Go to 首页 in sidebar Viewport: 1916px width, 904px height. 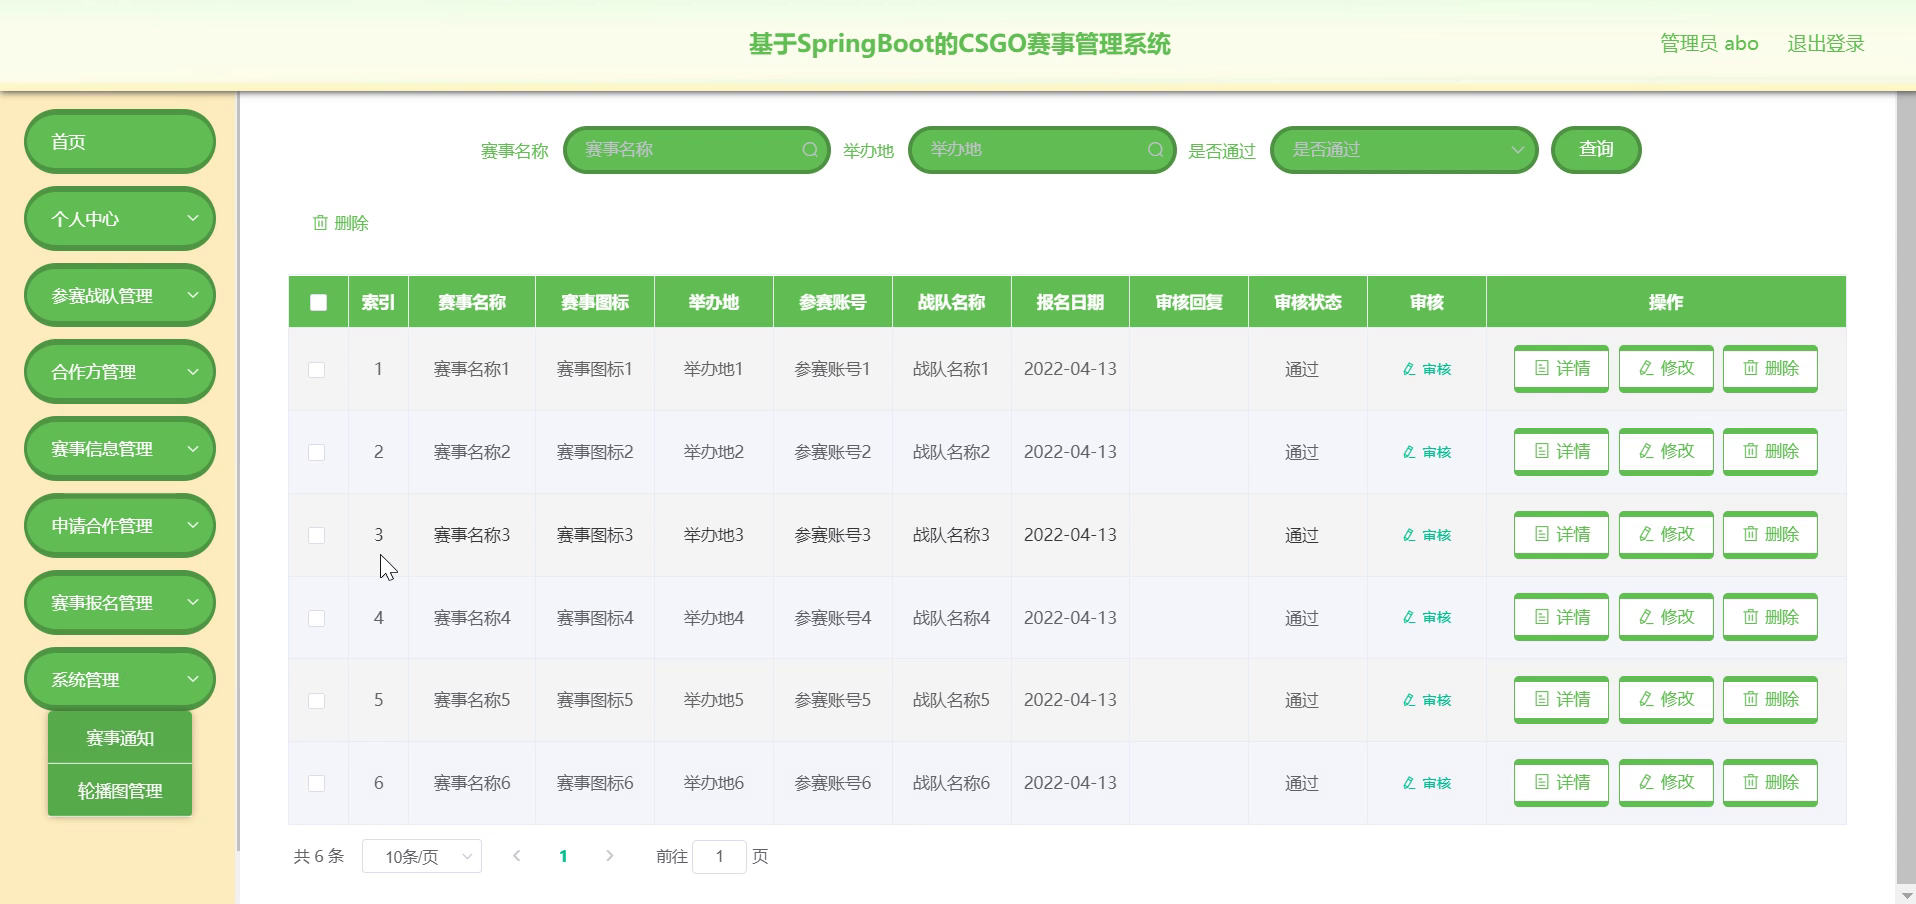point(120,141)
